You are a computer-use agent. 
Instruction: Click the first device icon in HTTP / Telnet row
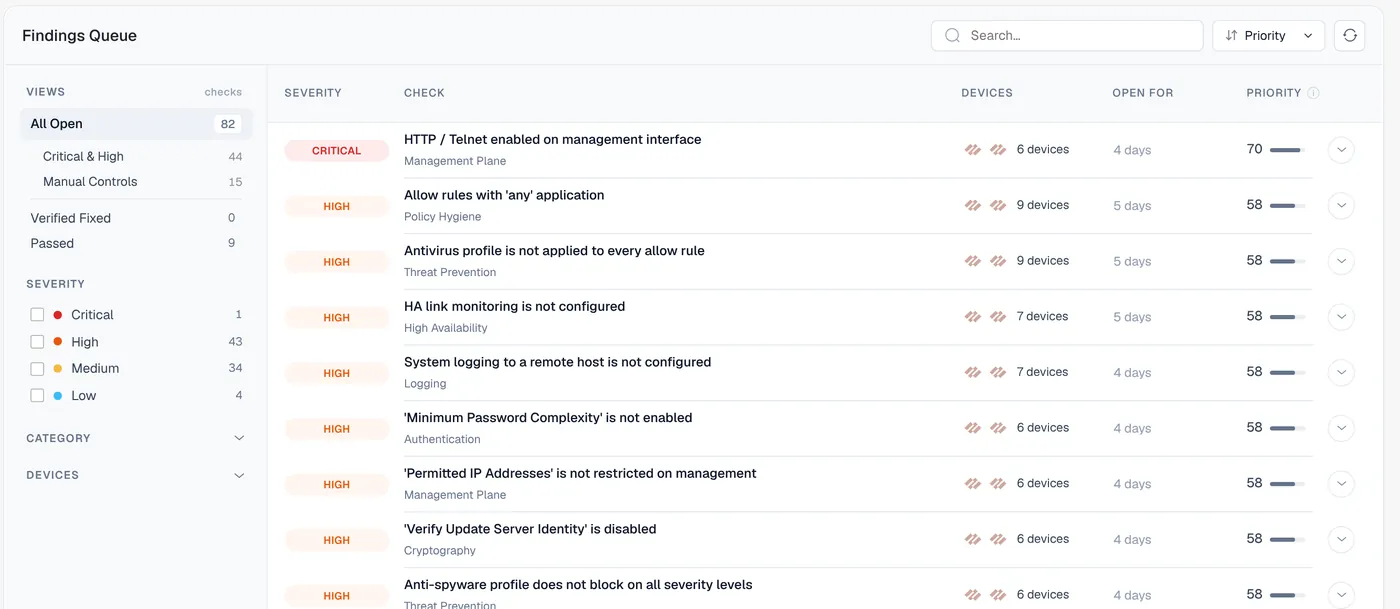(972, 150)
